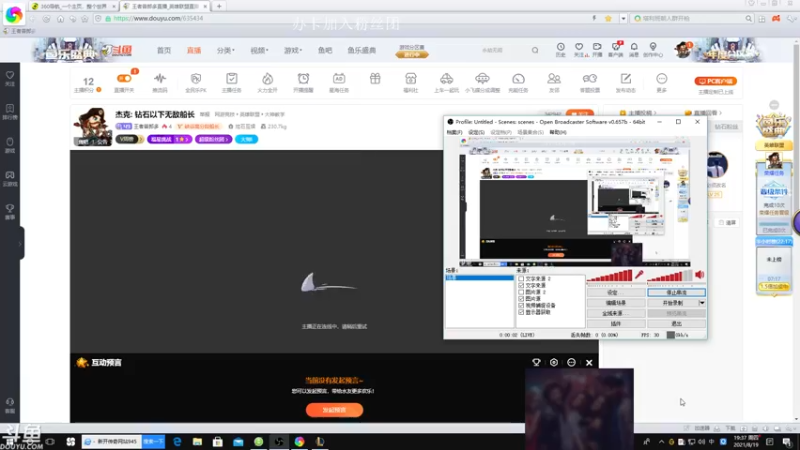Open 创作中心 icon in header

(653, 47)
